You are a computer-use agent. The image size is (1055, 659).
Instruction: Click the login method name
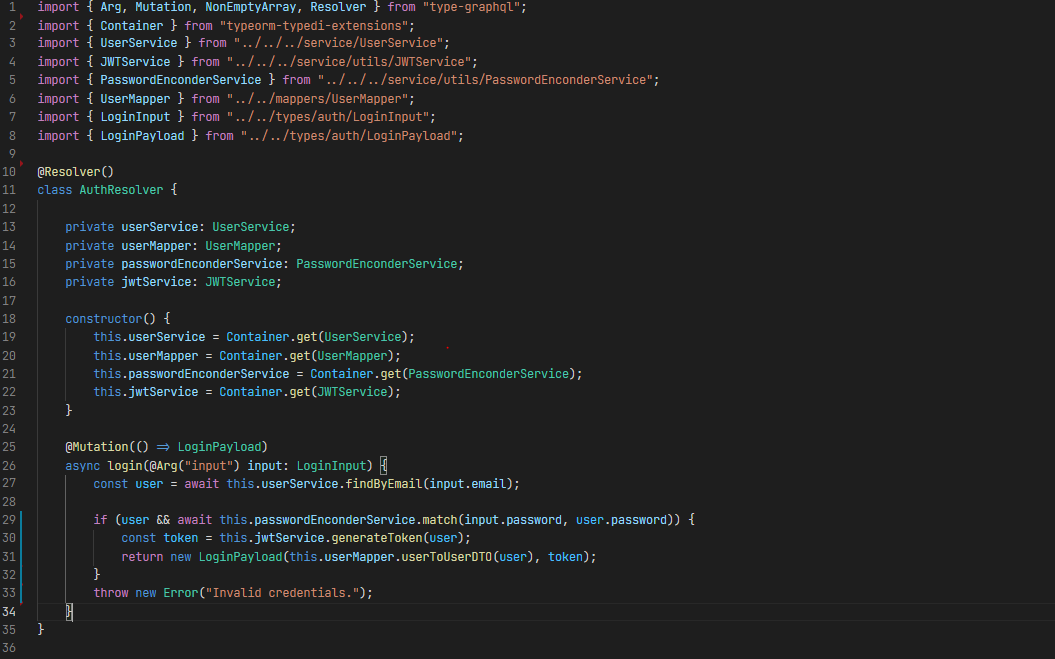point(124,466)
